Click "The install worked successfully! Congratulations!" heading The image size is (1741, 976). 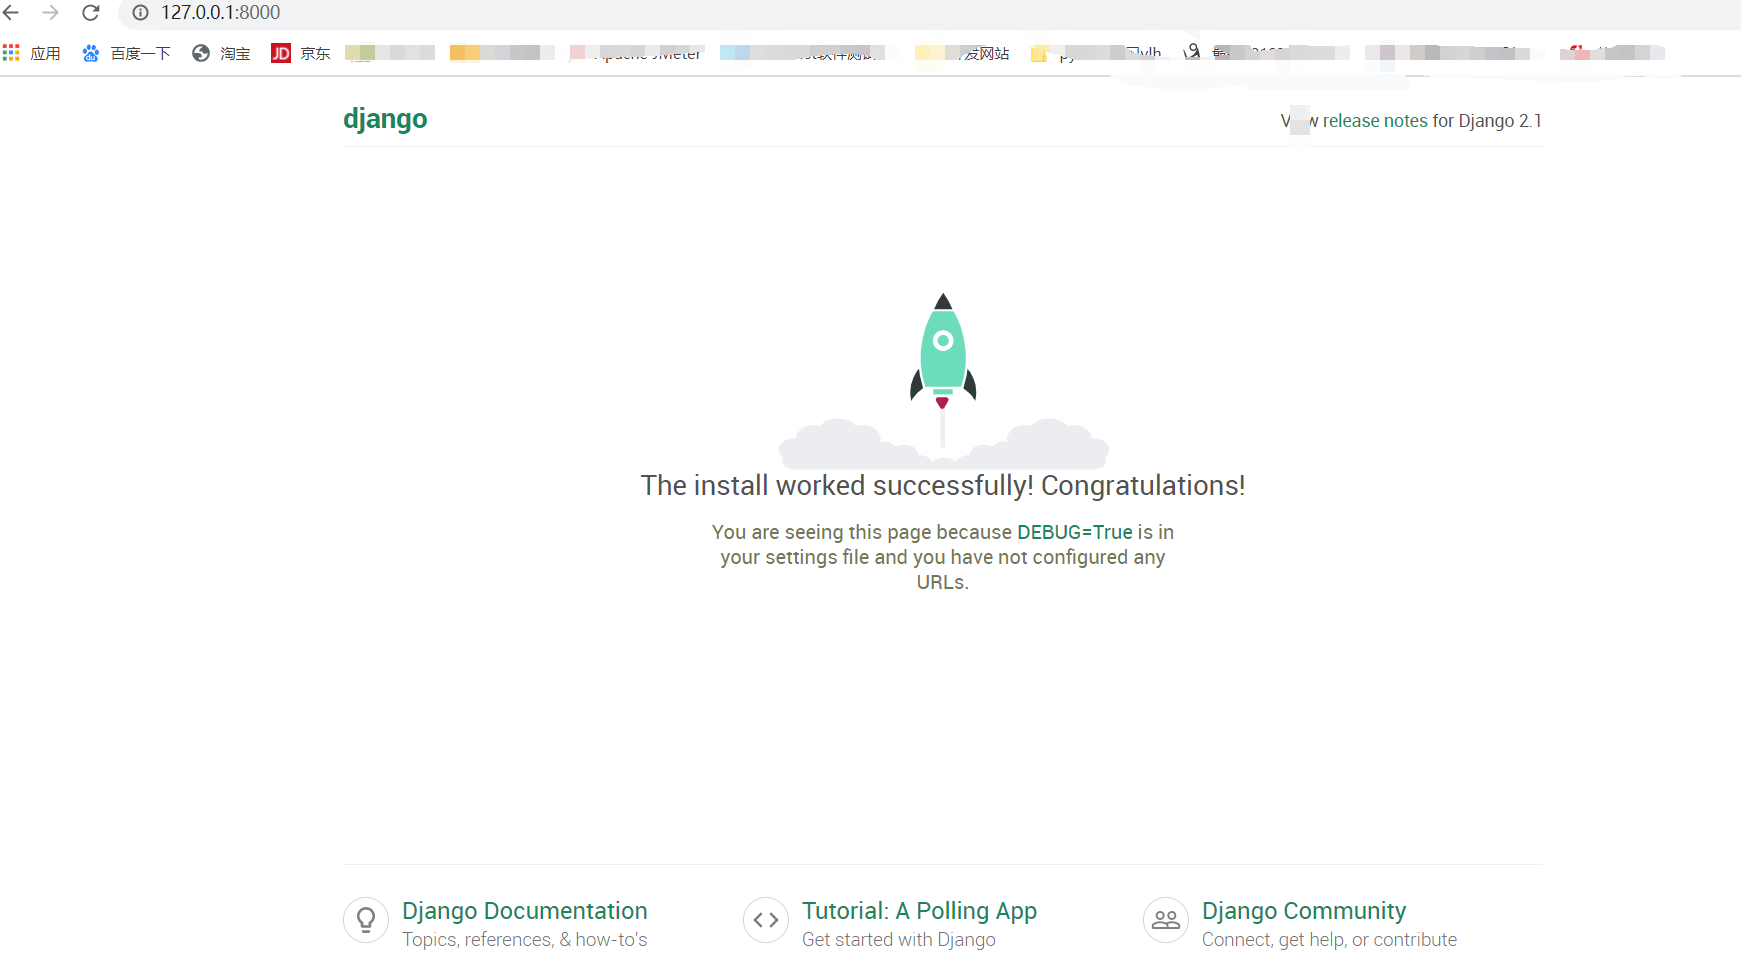tap(943, 486)
